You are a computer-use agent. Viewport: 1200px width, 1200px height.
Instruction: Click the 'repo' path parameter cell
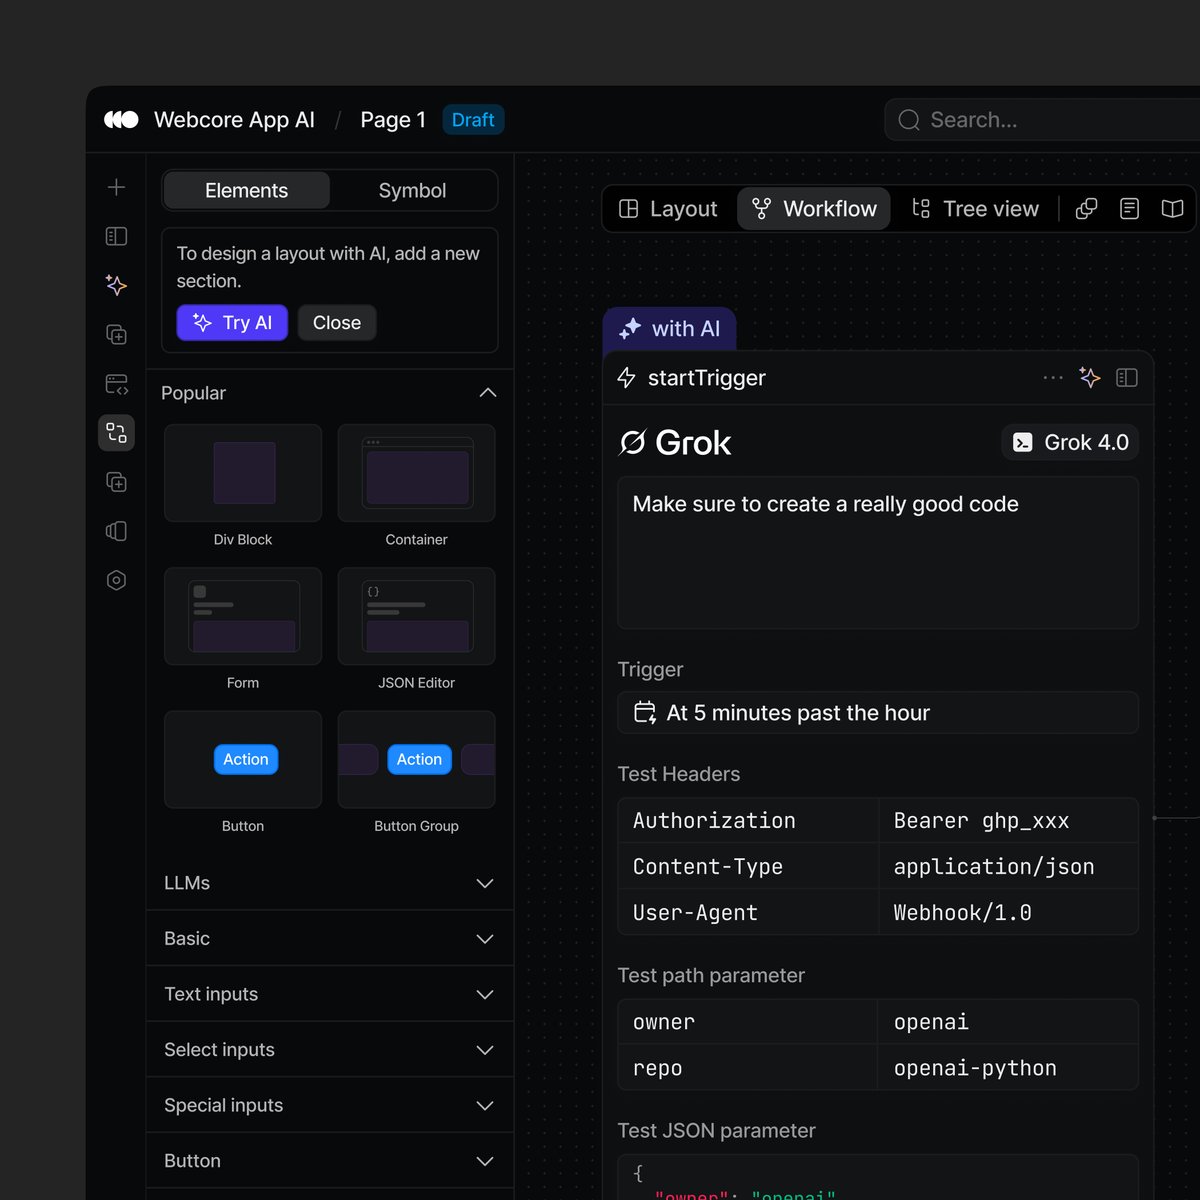(748, 1068)
